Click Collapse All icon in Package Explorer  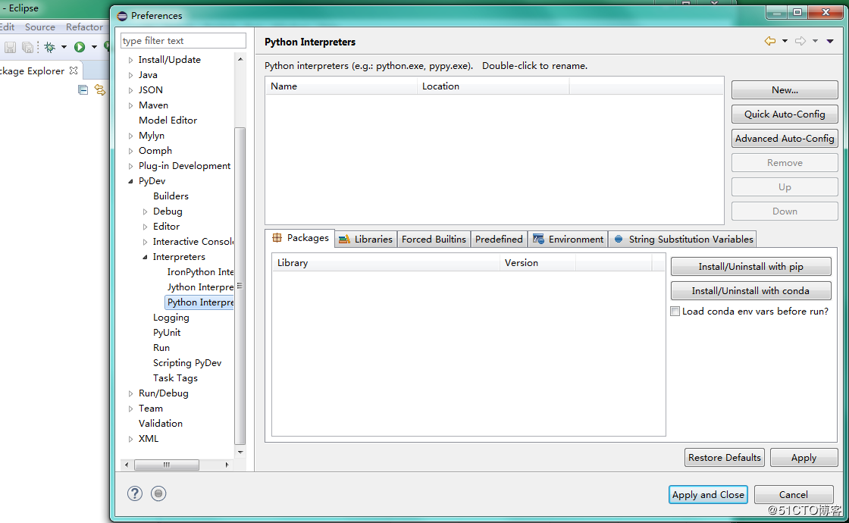click(x=83, y=90)
